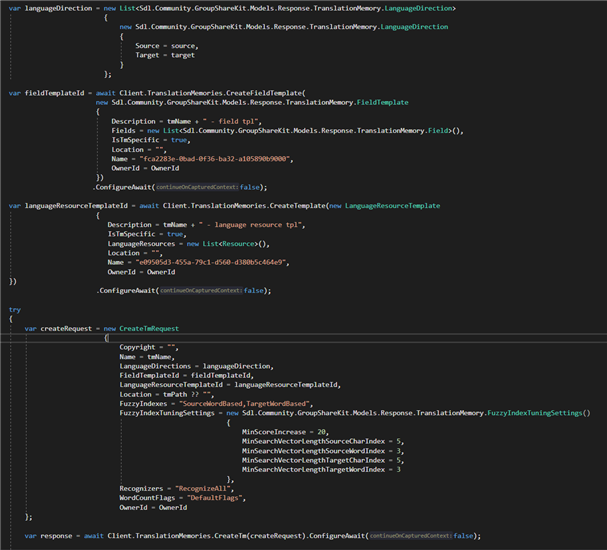The height and width of the screenshot is (550, 607).
Task: Click 'FieldTemplateId = fieldTemplateId,' line
Action: (187, 375)
